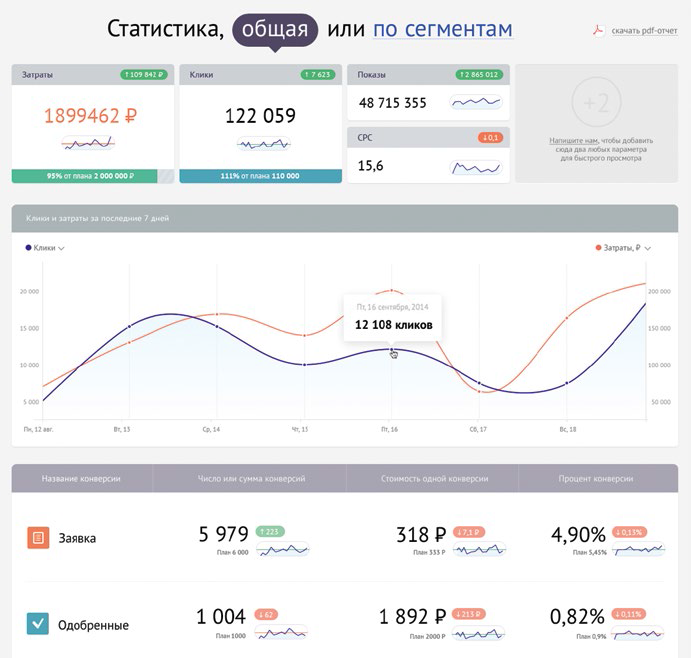Screen dimensions: 691x658
Task: Click the Пт, 16 data point on clicks line
Action: pyautogui.click(x=392, y=349)
